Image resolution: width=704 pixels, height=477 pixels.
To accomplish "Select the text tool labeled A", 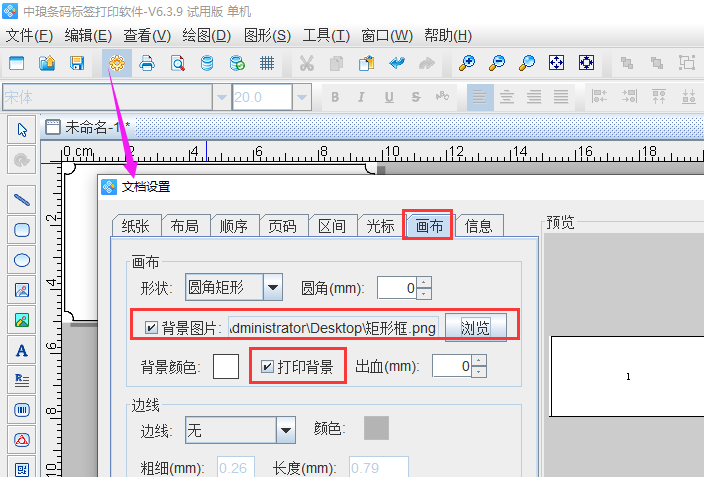I will coord(22,350).
